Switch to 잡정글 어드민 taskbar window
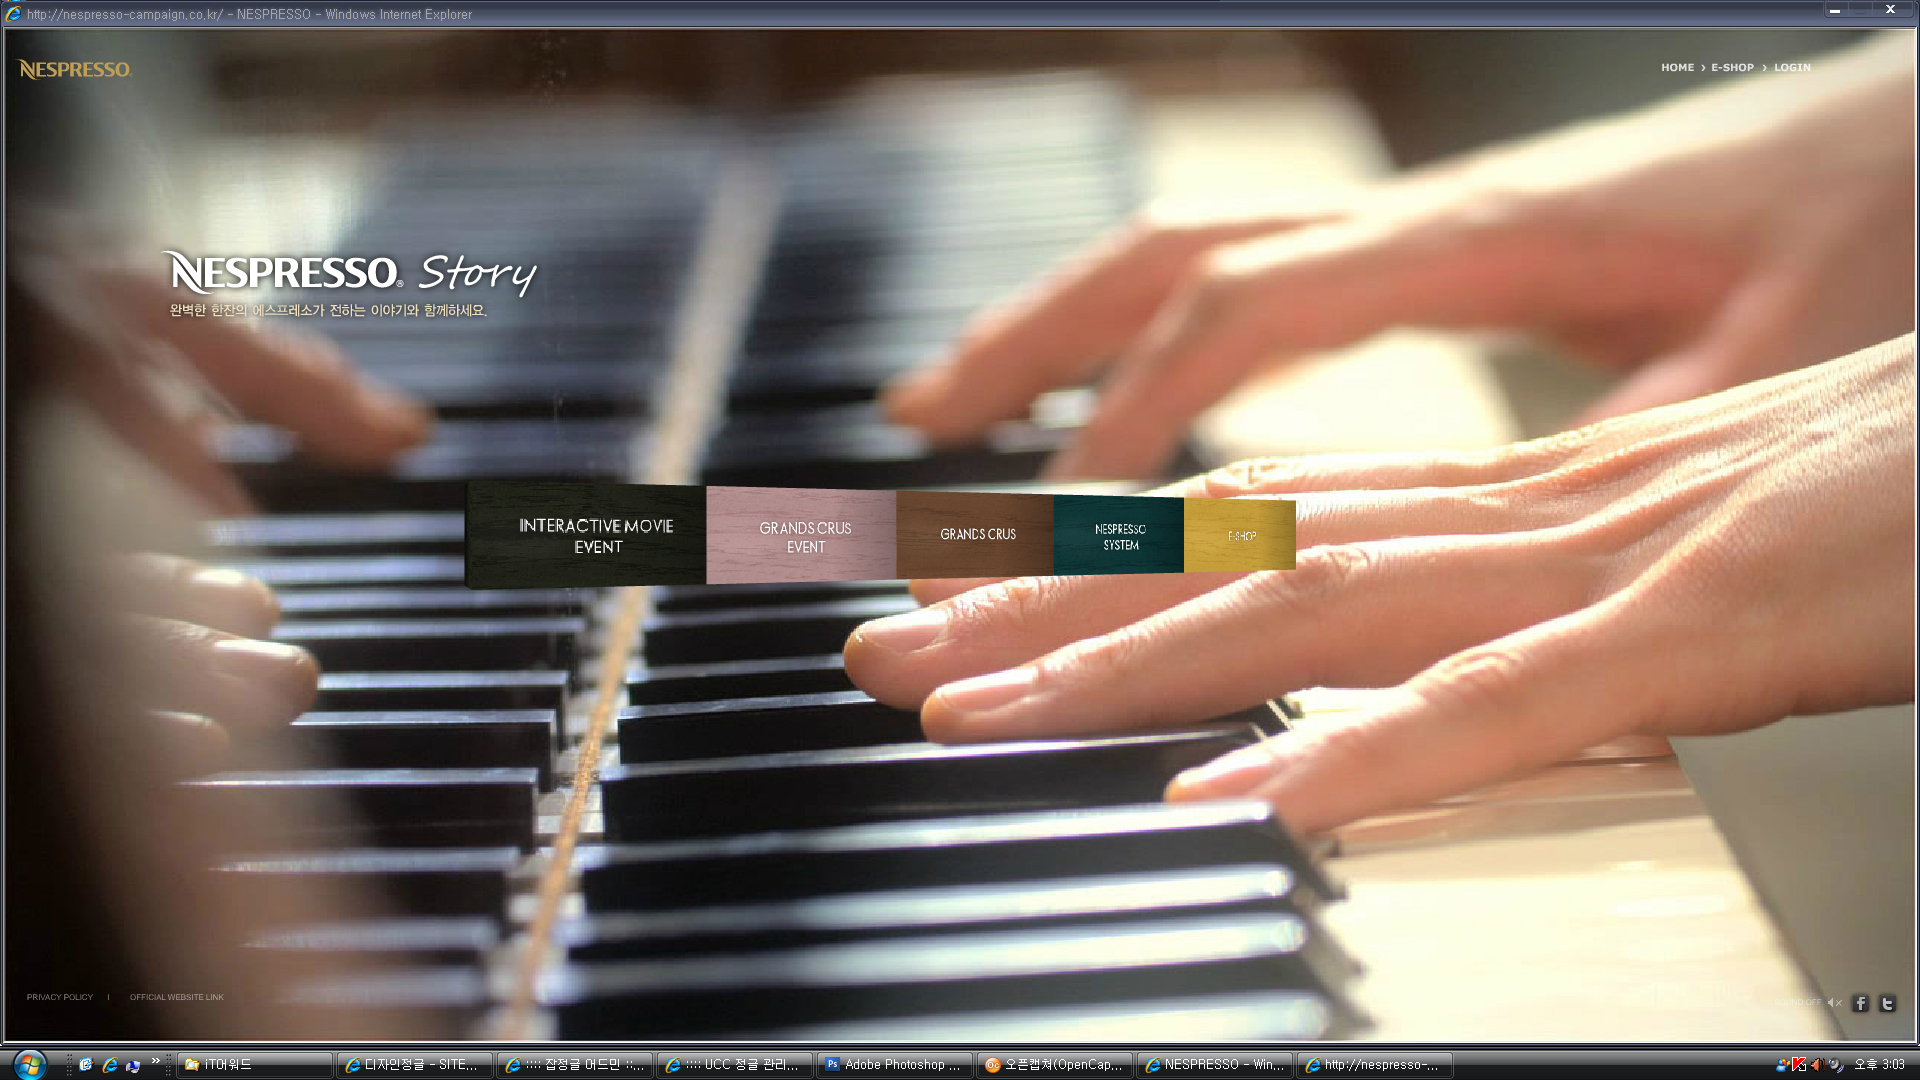The image size is (1920, 1080). tap(574, 1065)
